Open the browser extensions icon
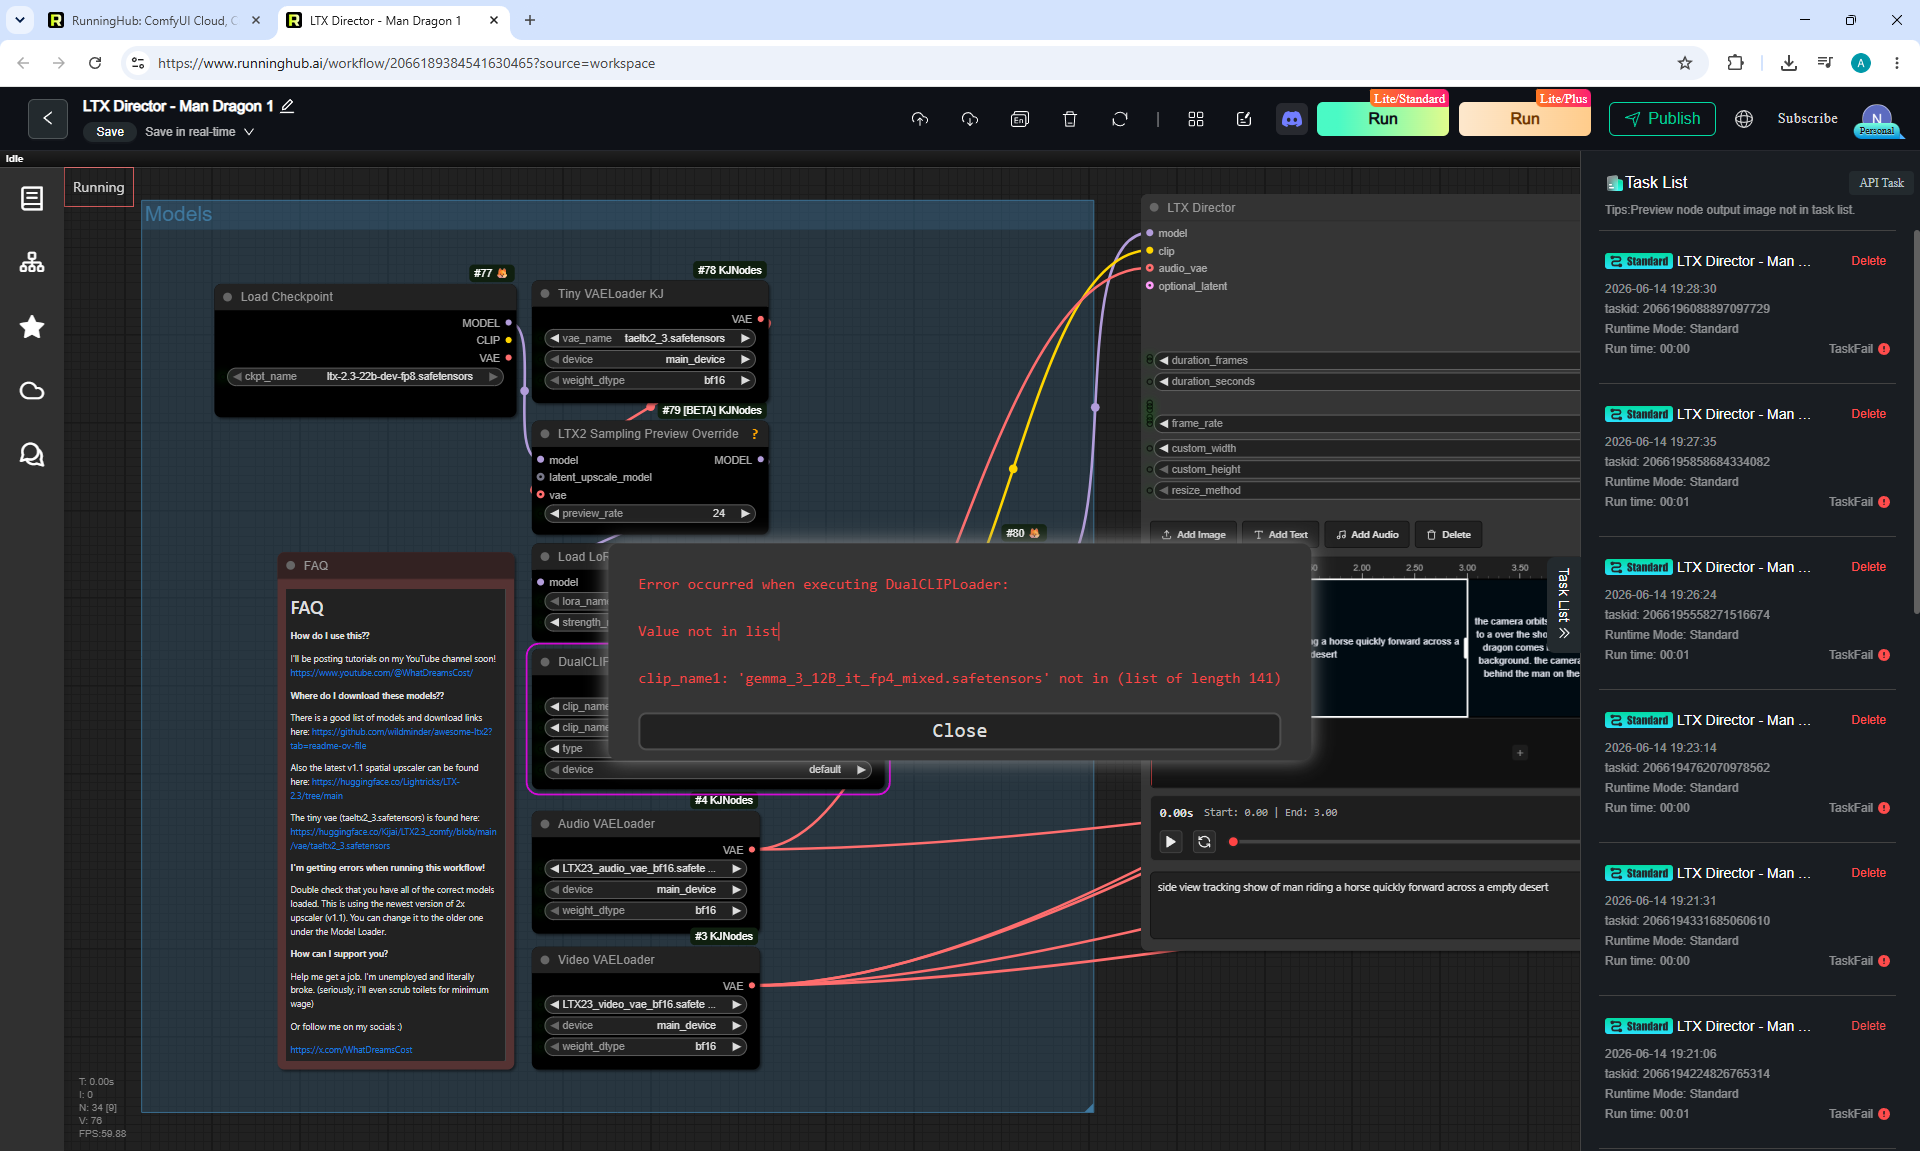The image size is (1920, 1151). pyautogui.click(x=1735, y=63)
